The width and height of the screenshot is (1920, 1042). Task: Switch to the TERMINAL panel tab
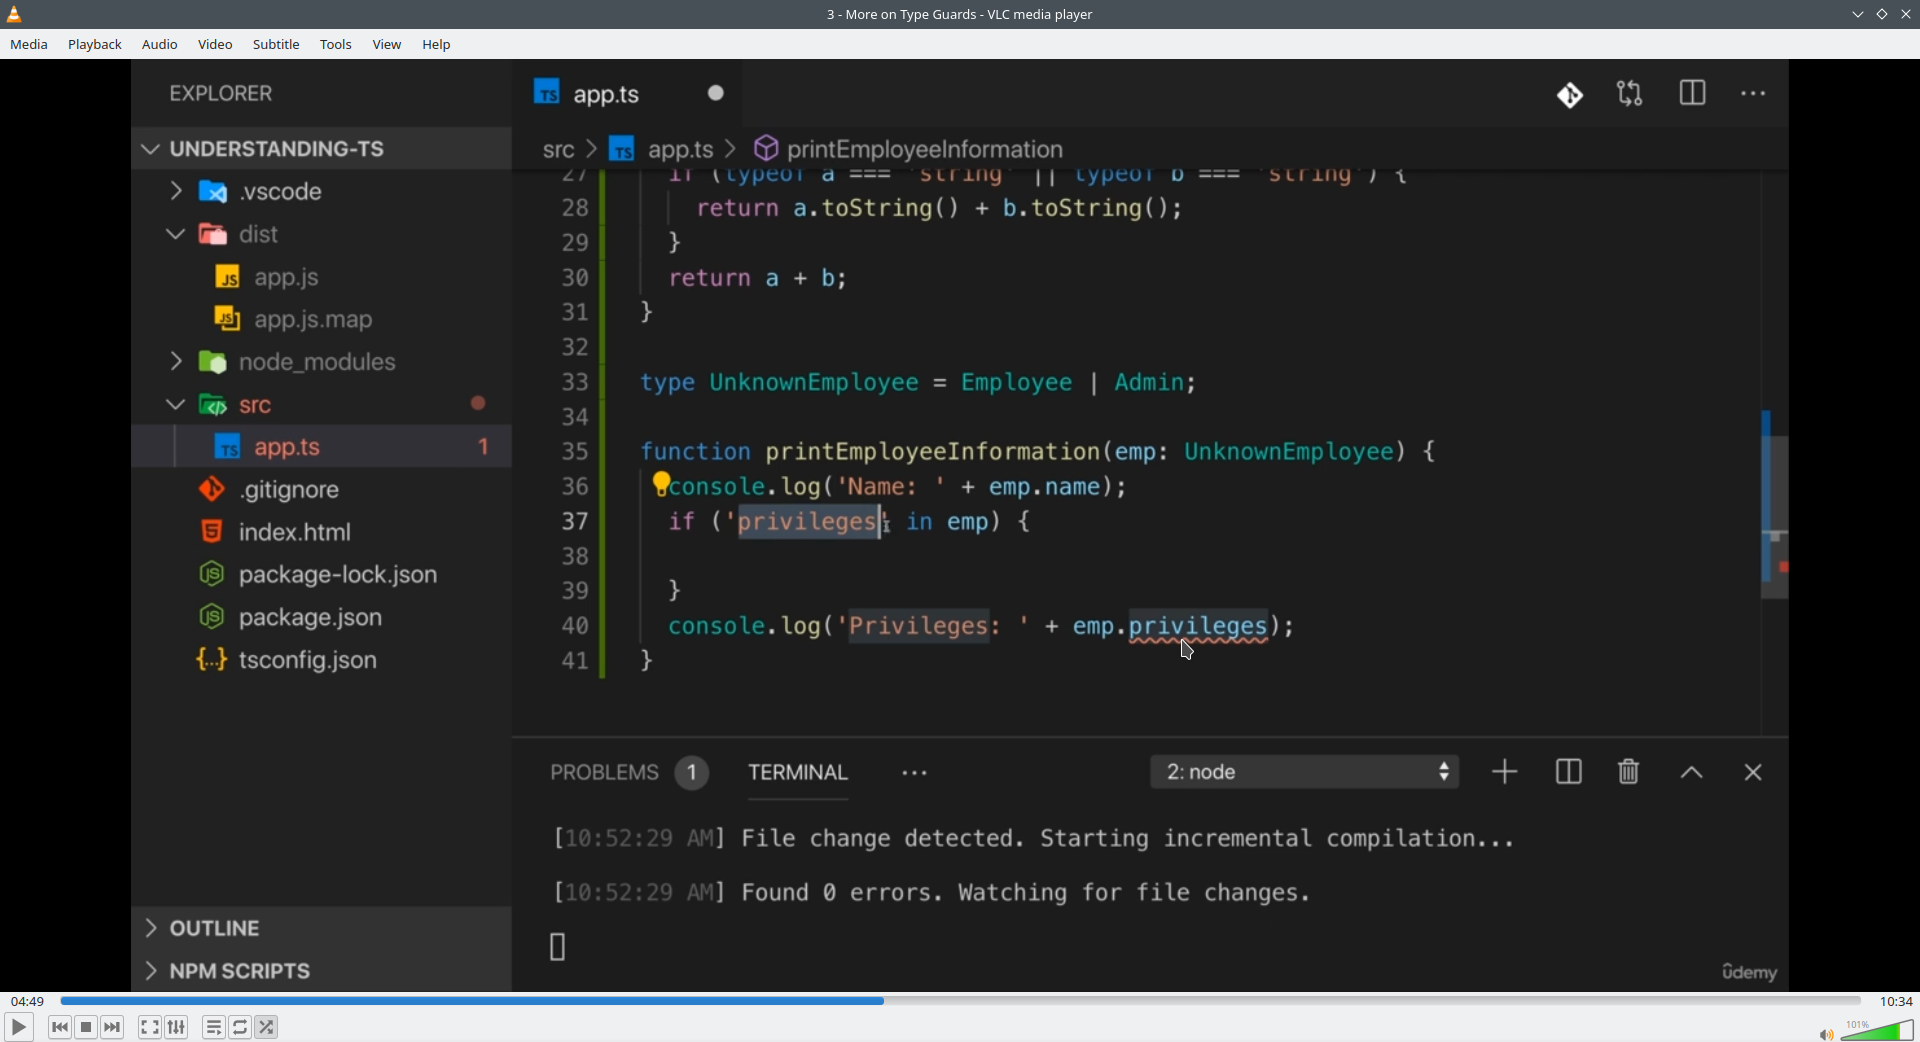(x=798, y=773)
